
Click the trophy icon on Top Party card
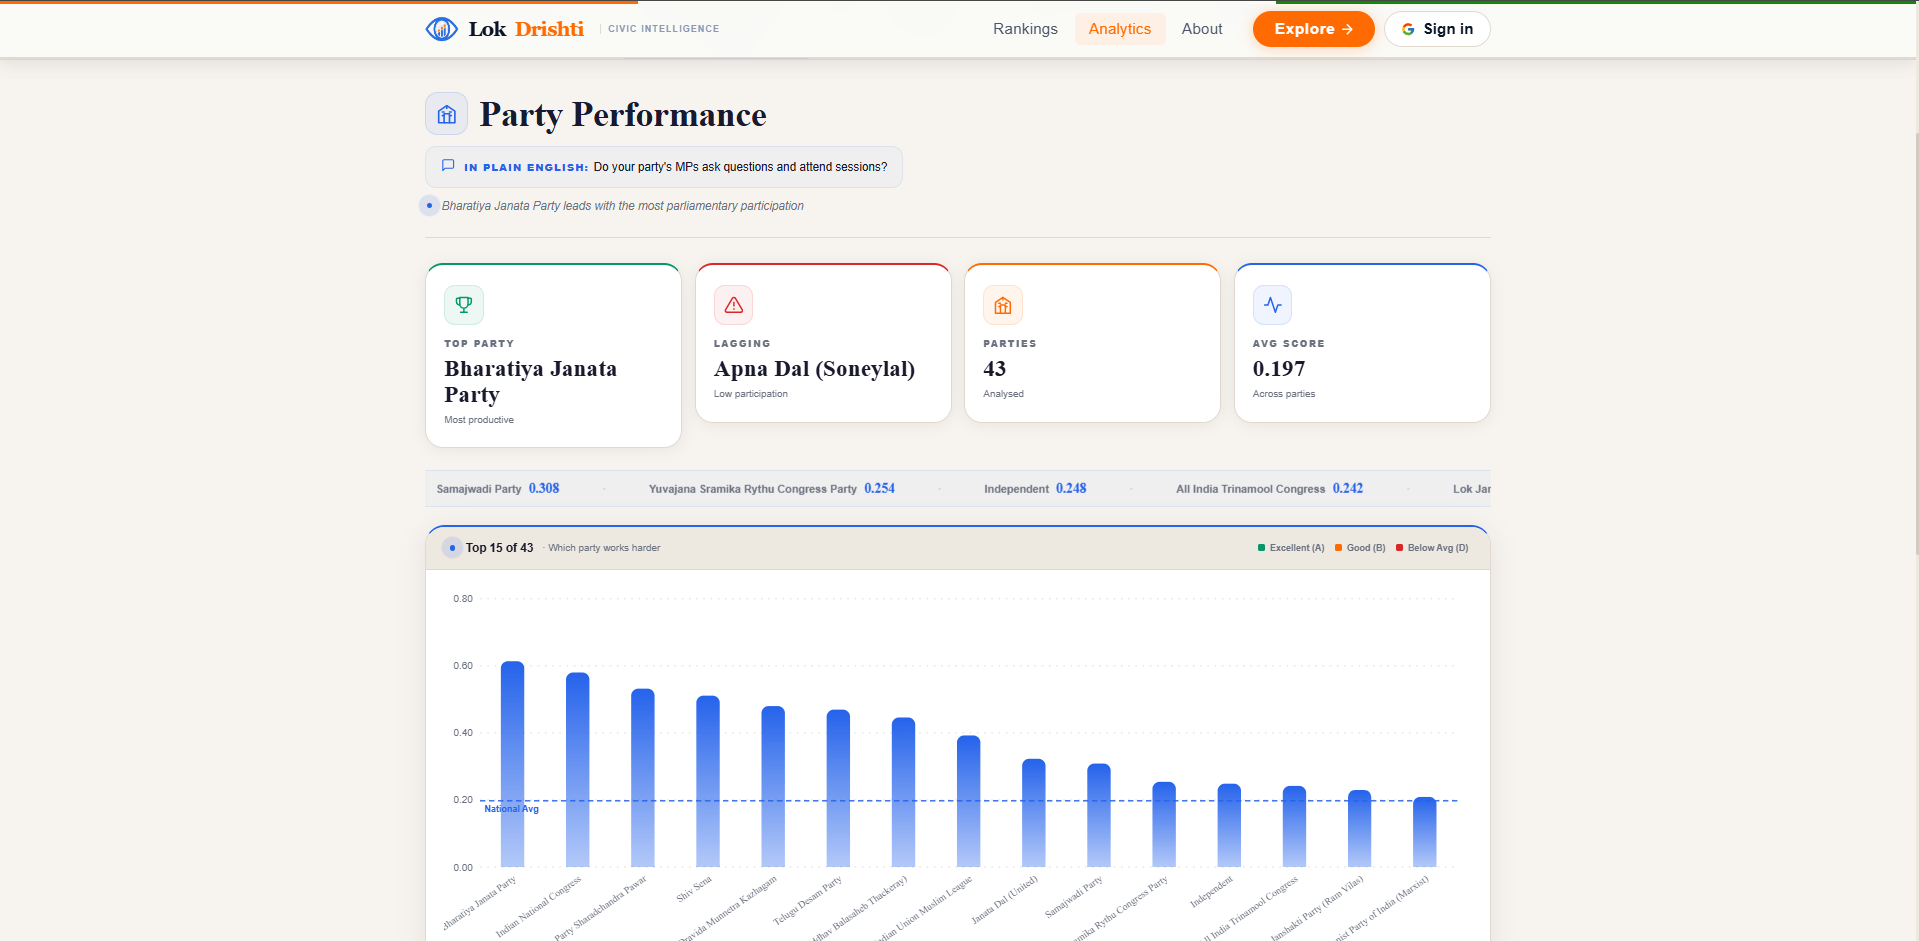tap(463, 304)
